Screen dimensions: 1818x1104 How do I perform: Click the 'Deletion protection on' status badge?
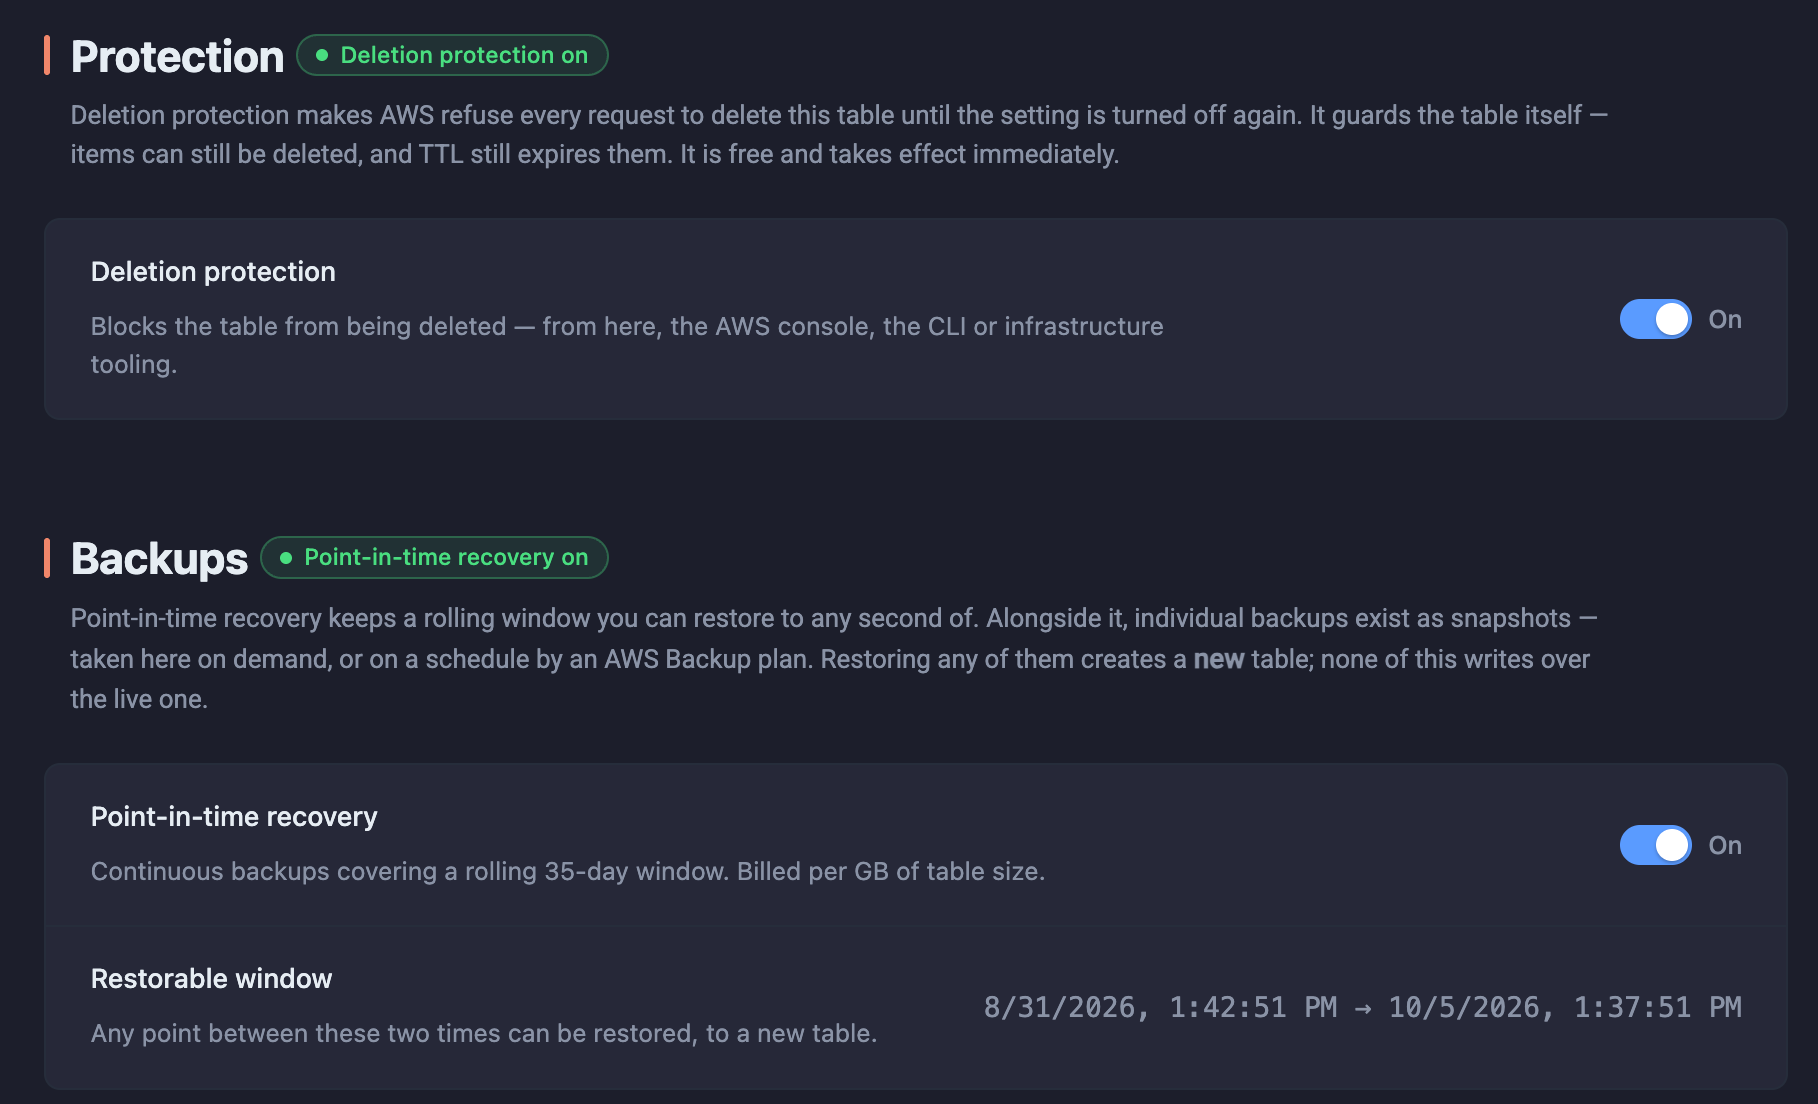tap(452, 55)
